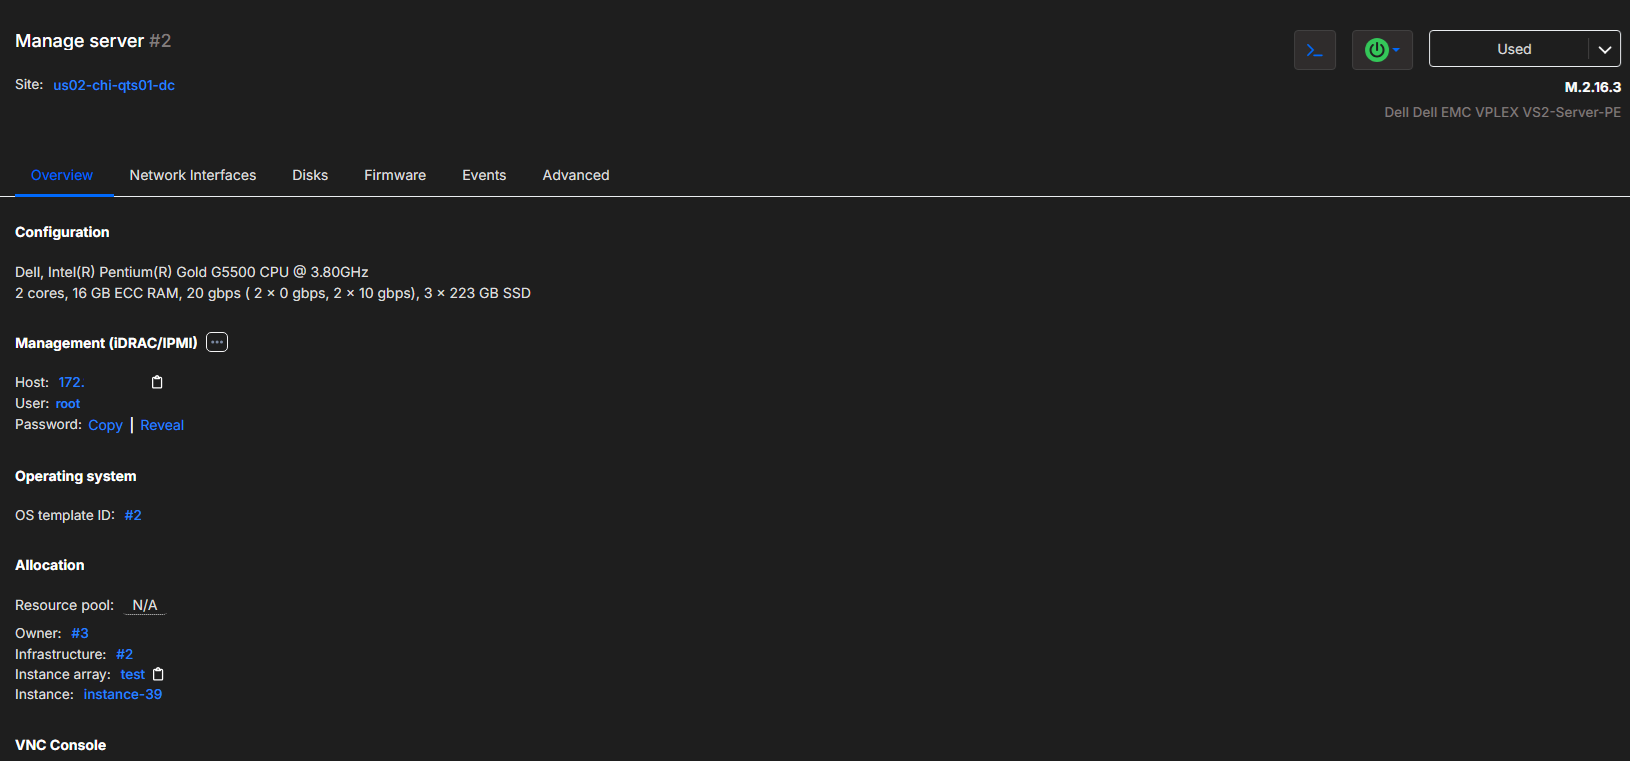The image size is (1630, 761).
Task: Click the root user link
Action: point(68,403)
